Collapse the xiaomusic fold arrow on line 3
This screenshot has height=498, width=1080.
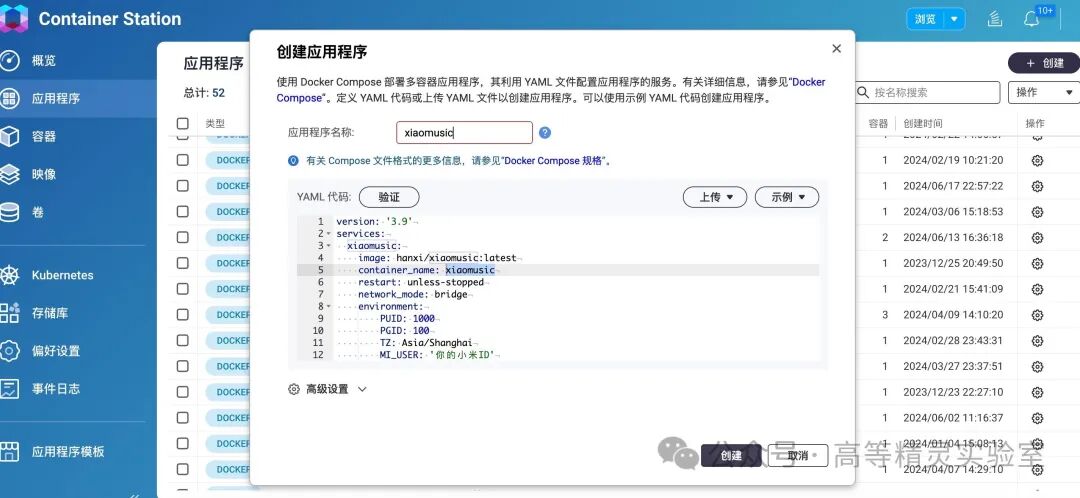(329, 247)
